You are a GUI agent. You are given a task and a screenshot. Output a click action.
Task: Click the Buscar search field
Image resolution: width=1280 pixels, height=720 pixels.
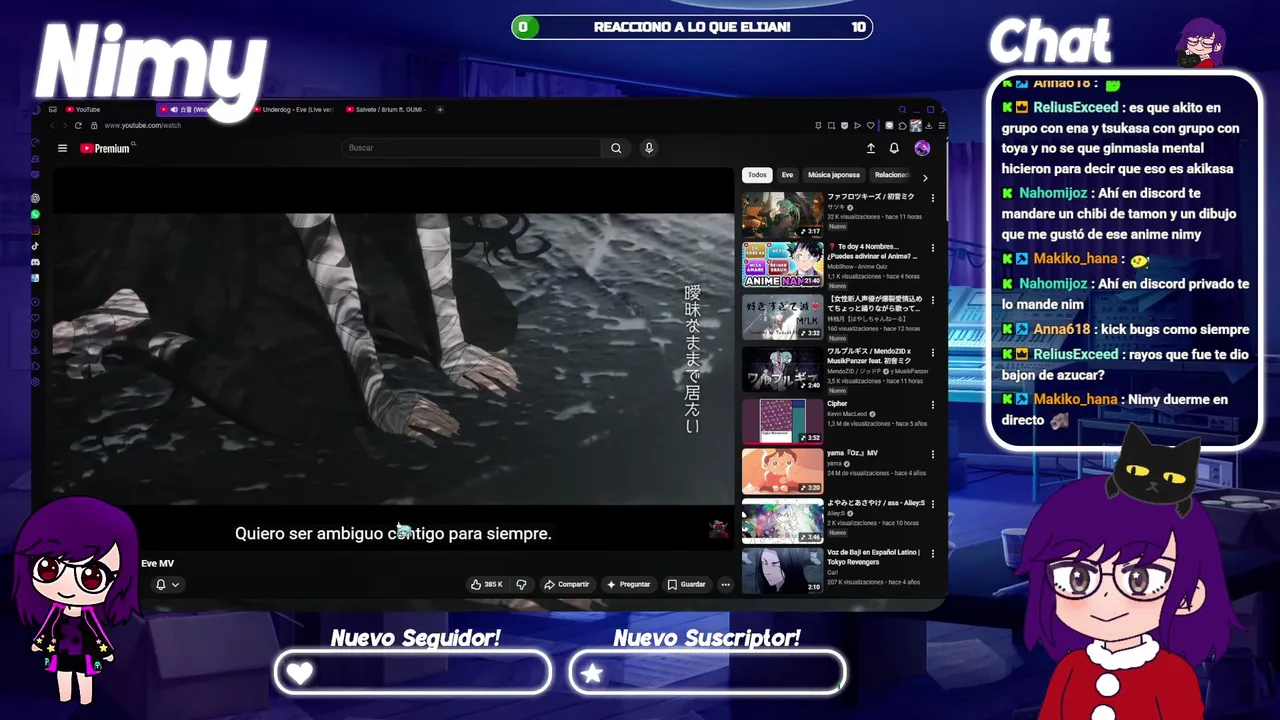[x=472, y=148]
